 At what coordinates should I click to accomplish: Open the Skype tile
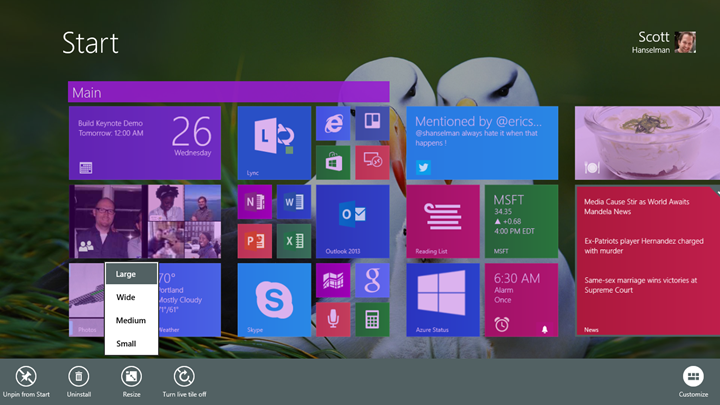coord(274,300)
